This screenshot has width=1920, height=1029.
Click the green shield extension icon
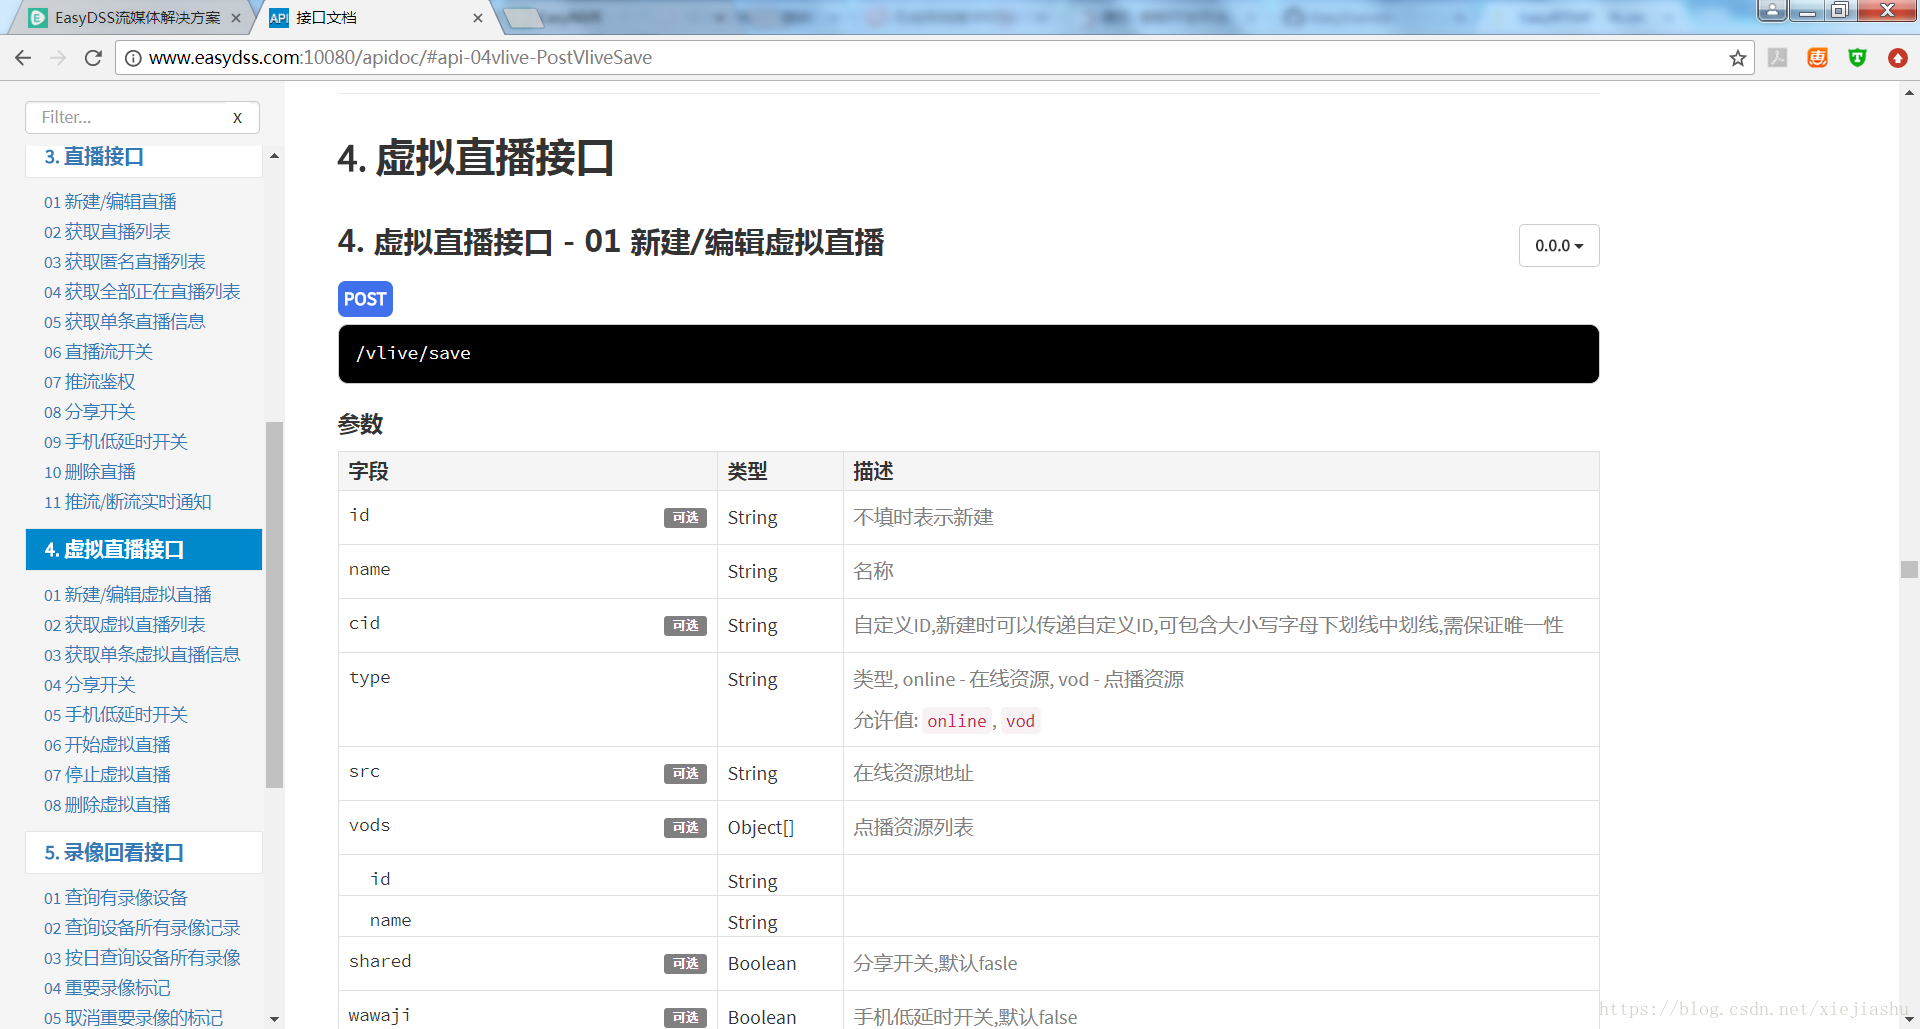(x=1858, y=58)
